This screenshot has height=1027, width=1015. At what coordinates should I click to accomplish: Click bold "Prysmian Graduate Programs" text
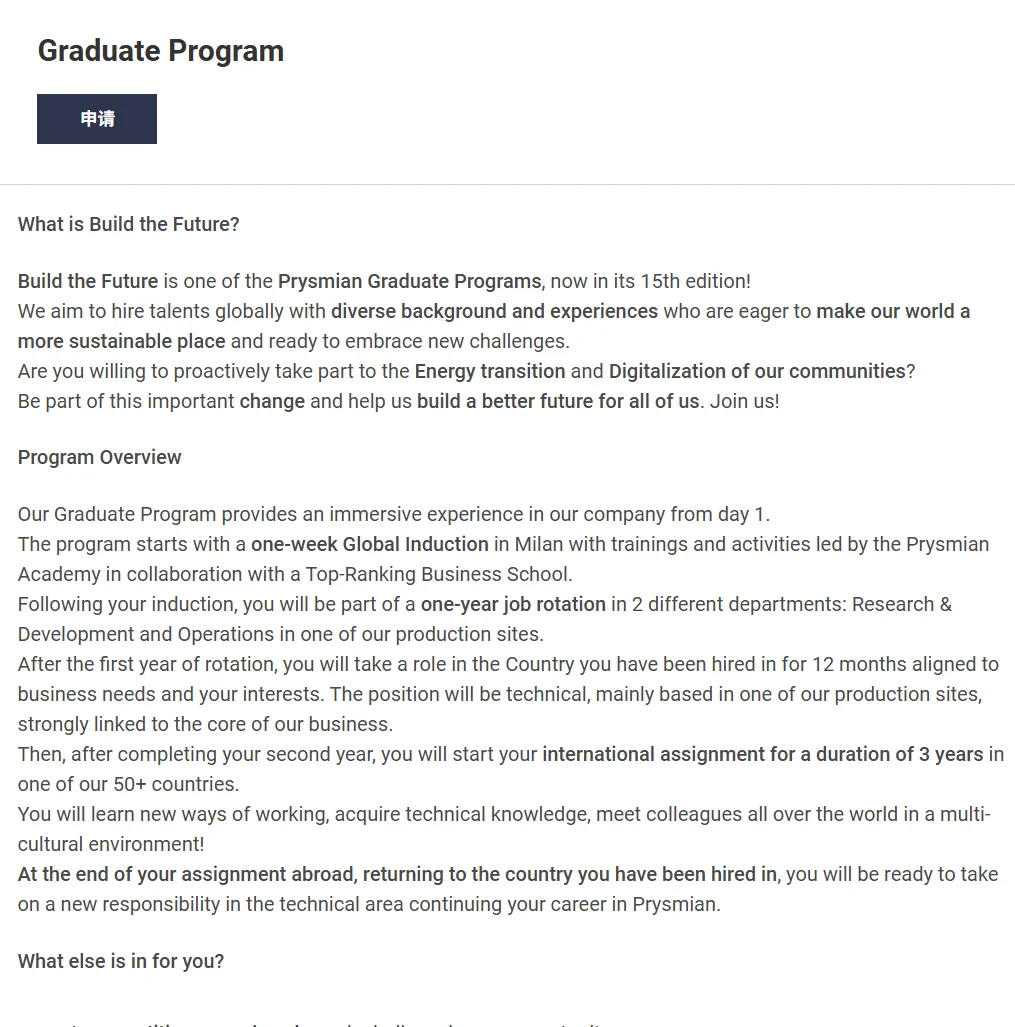[x=409, y=281]
